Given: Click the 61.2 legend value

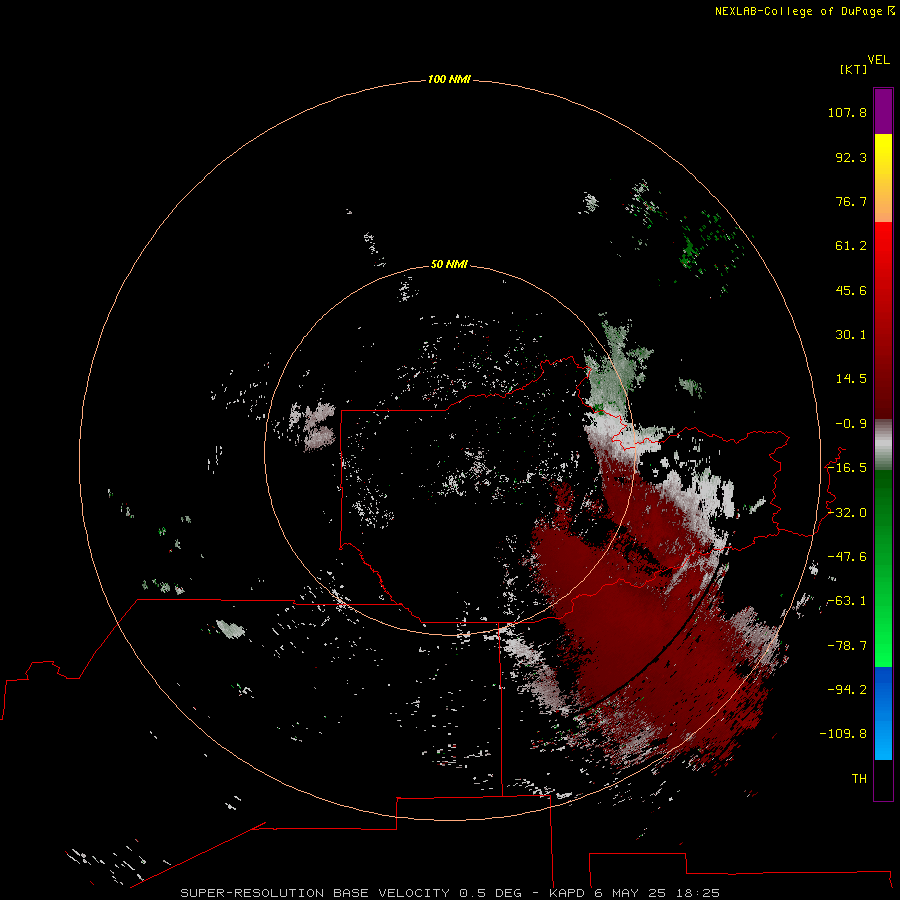Looking at the screenshot, I should (851, 246).
